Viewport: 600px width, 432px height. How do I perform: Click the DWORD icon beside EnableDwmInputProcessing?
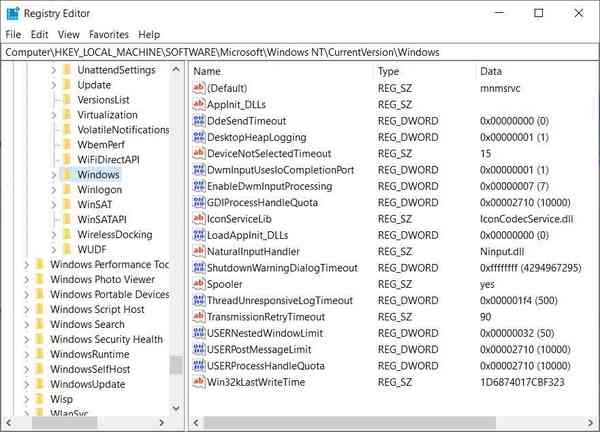coord(199,186)
